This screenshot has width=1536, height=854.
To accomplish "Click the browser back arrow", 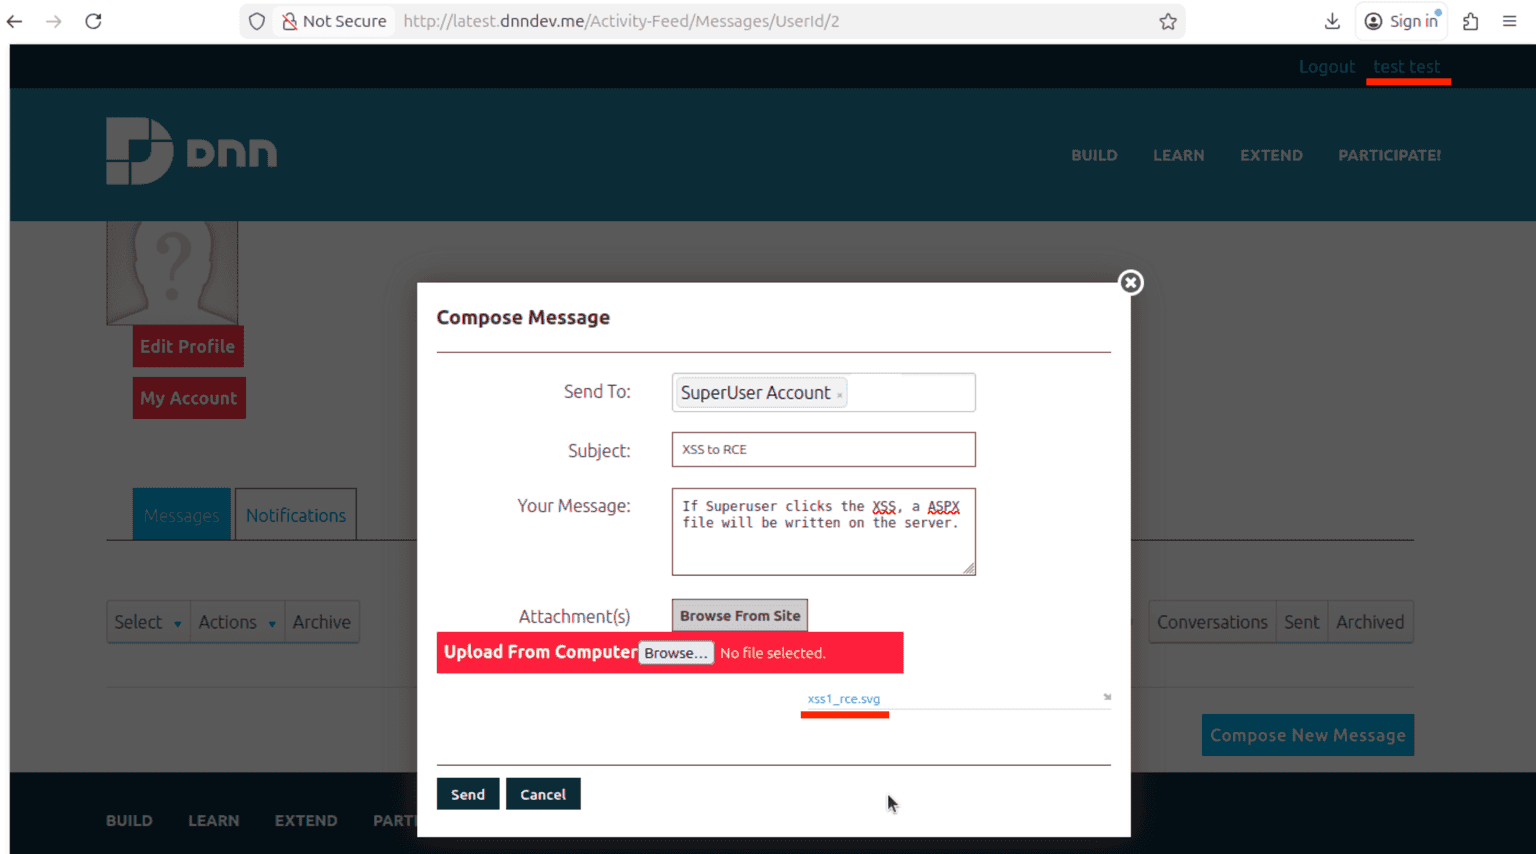I will tap(15, 21).
